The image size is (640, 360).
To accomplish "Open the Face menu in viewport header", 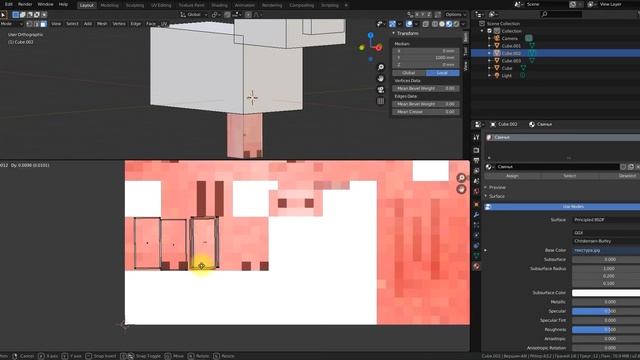I will pos(151,24).
